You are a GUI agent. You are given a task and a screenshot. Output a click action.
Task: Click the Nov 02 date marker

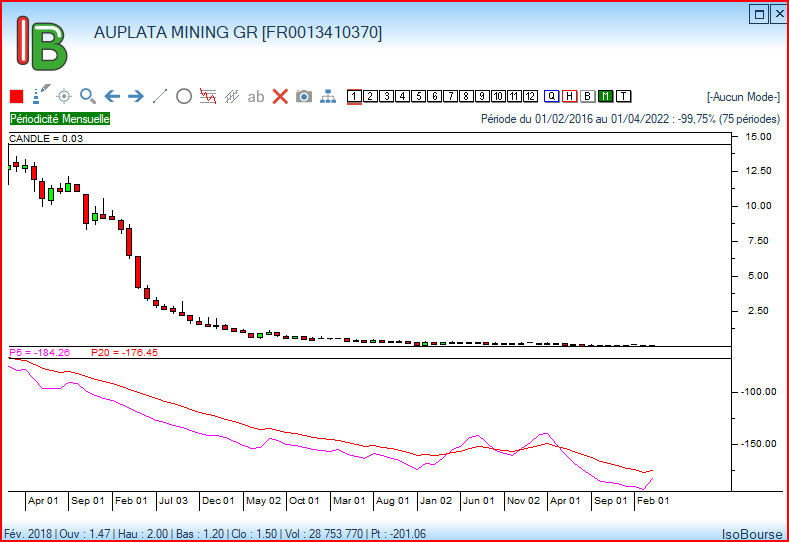pyautogui.click(x=523, y=501)
